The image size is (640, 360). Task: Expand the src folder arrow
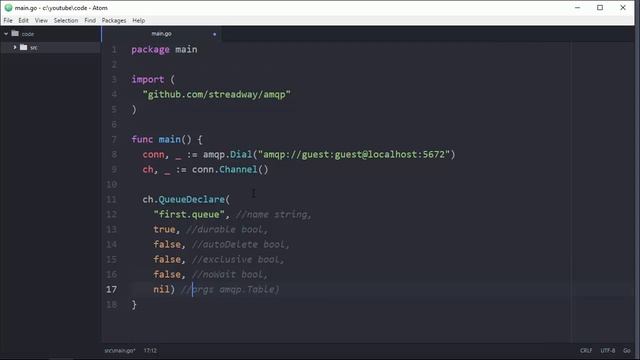15,47
